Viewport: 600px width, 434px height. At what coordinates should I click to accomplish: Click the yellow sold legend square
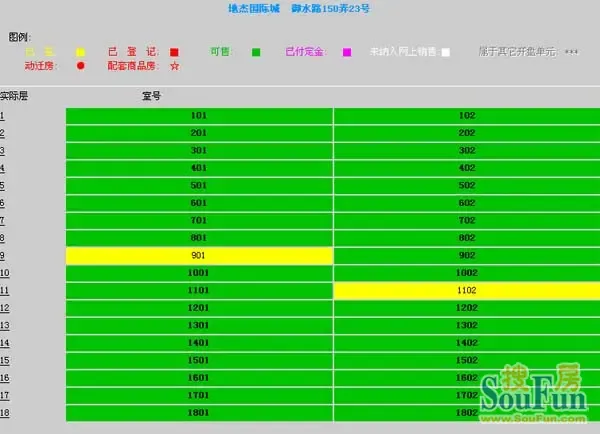click(80, 52)
